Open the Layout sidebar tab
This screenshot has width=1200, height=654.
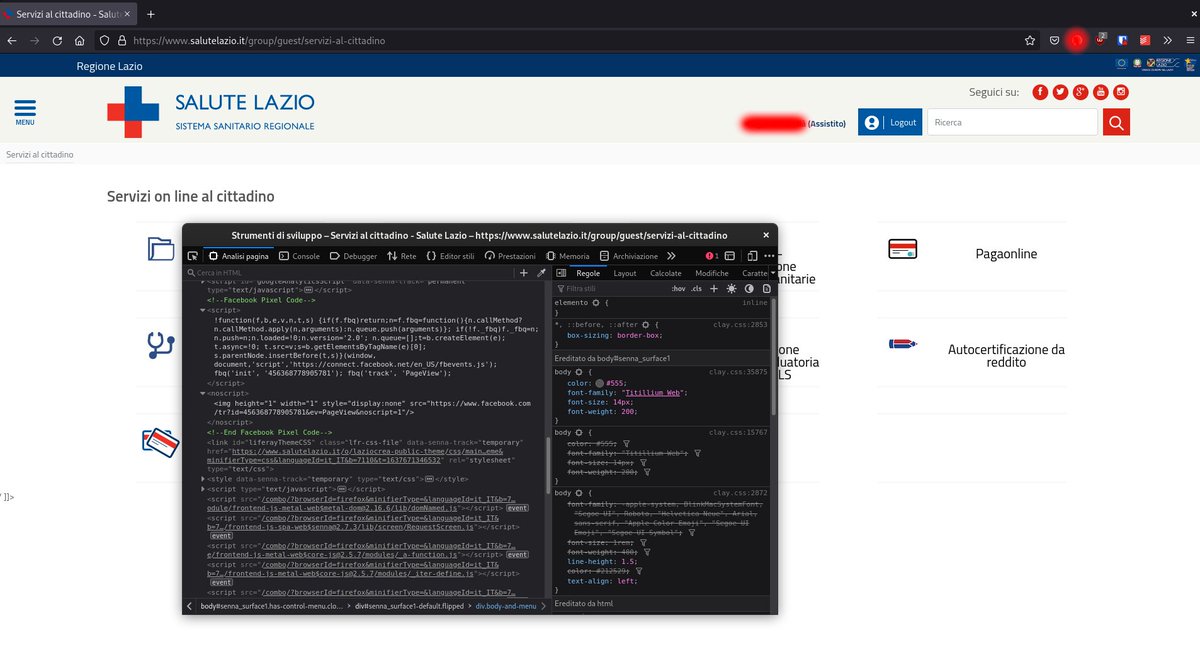625,272
